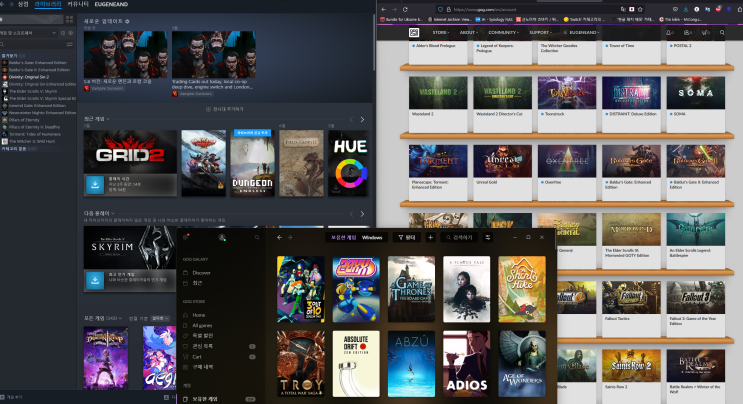The width and height of the screenshot is (743, 404).
Task: Open the ABOUT menu on GOG website
Action: click(x=469, y=33)
